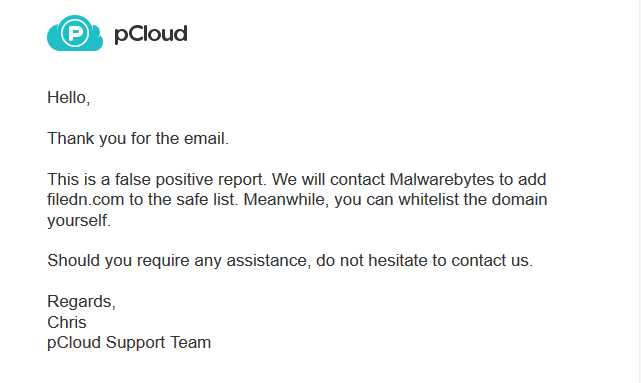The image size is (641, 383).
Task: Click the pCloud wordmark beside the logo
Action: [x=151, y=34]
